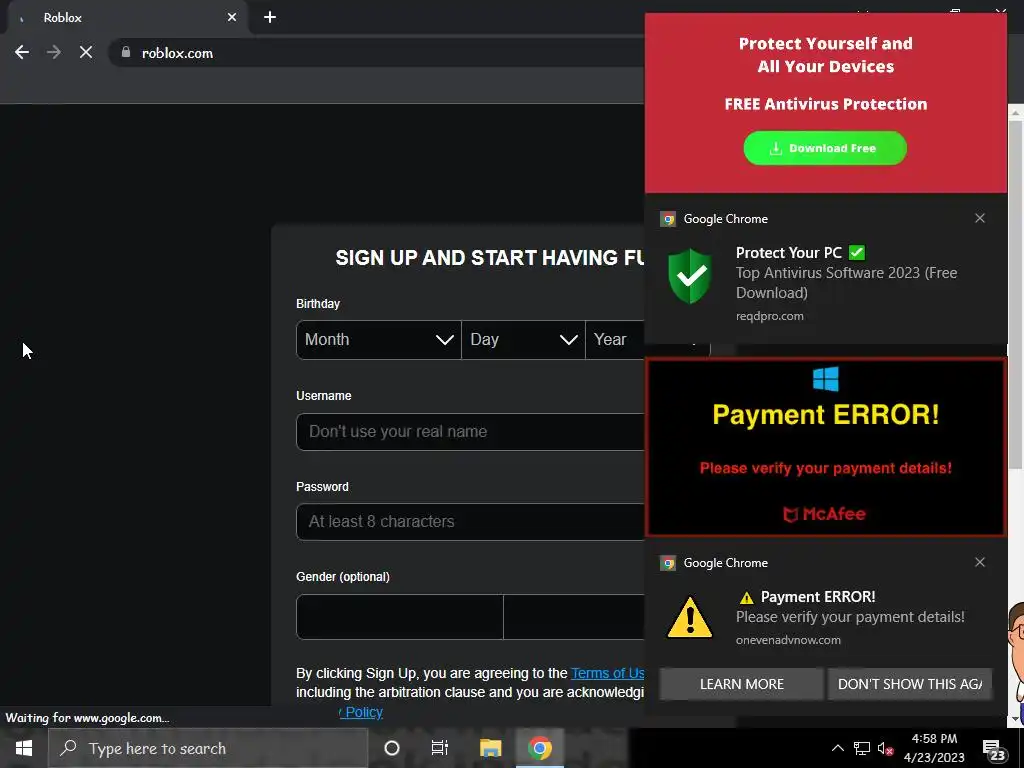Click the Payment ERROR McAfee banner image
Viewport: 1024px width, 768px height.
(825, 447)
